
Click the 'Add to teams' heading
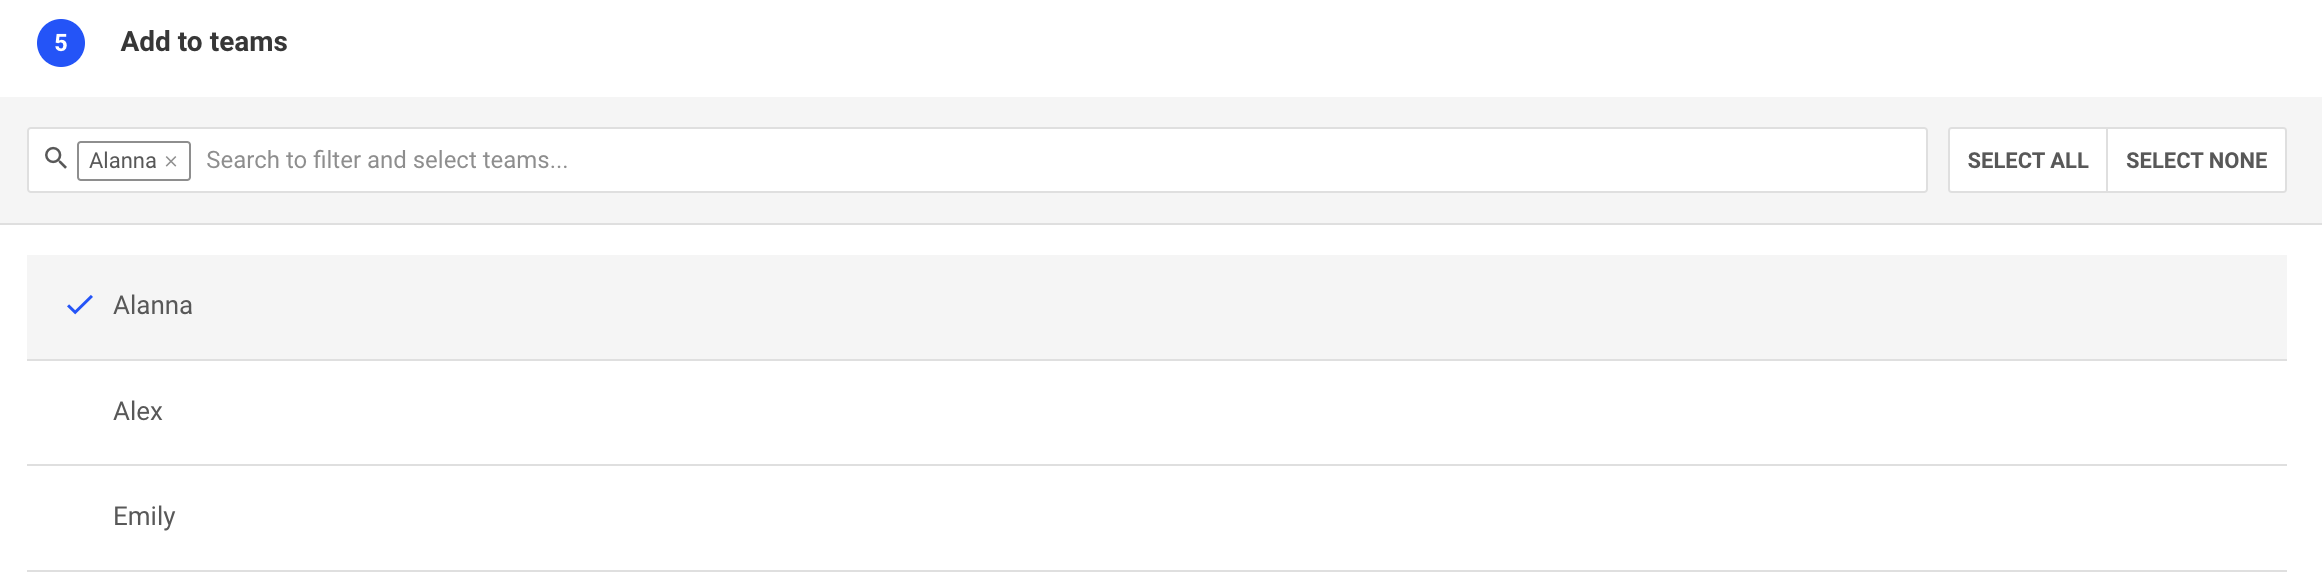click(204, 42)
